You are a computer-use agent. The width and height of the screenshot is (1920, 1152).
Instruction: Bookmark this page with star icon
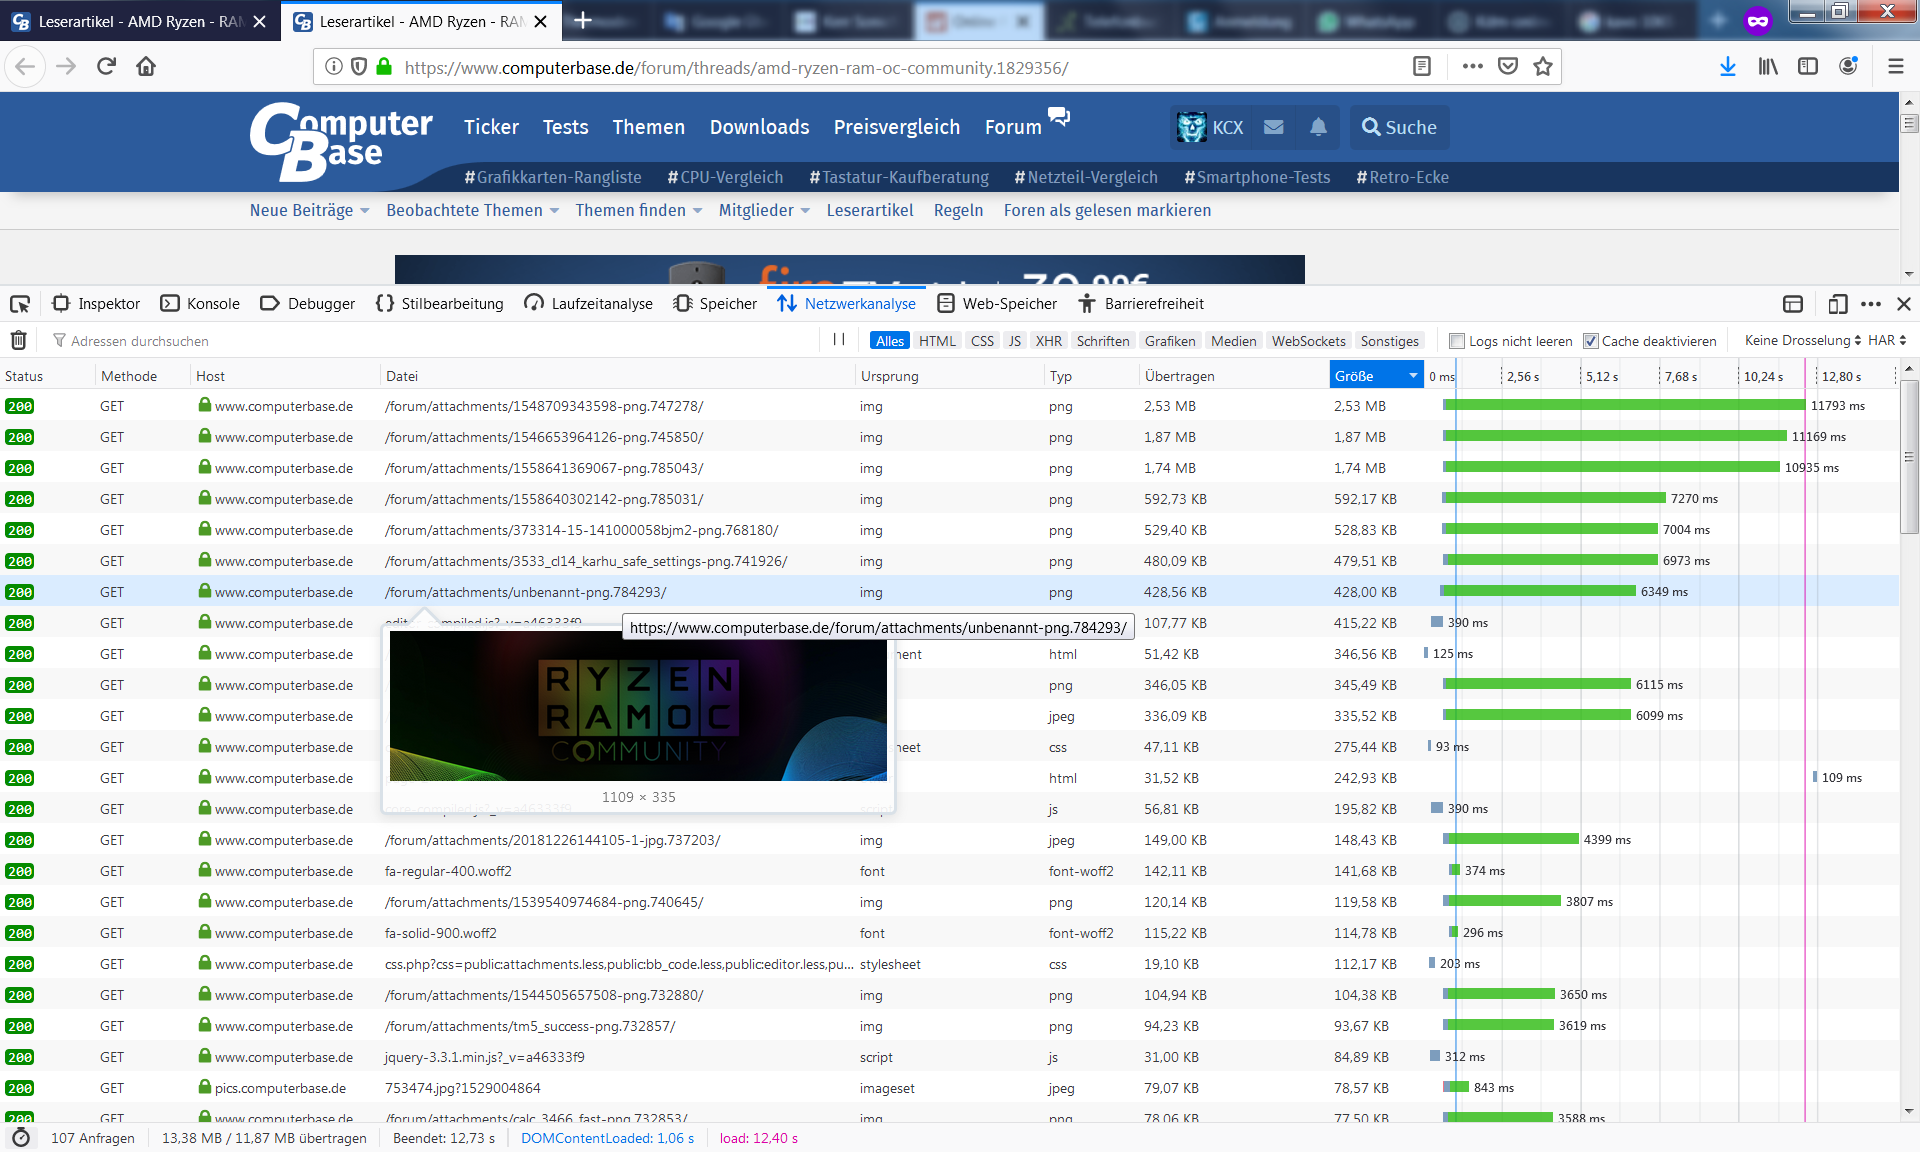[x=1543, y=67]
